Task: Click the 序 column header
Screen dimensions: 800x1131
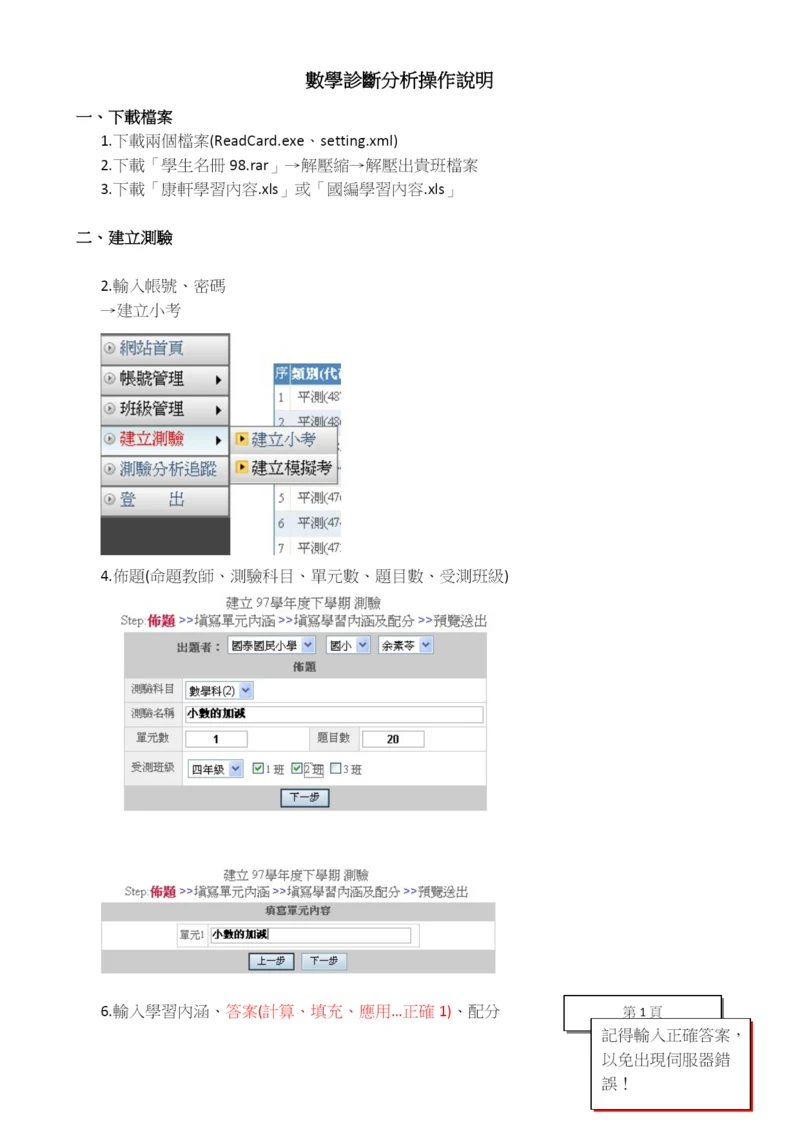Action: (281, 373)
